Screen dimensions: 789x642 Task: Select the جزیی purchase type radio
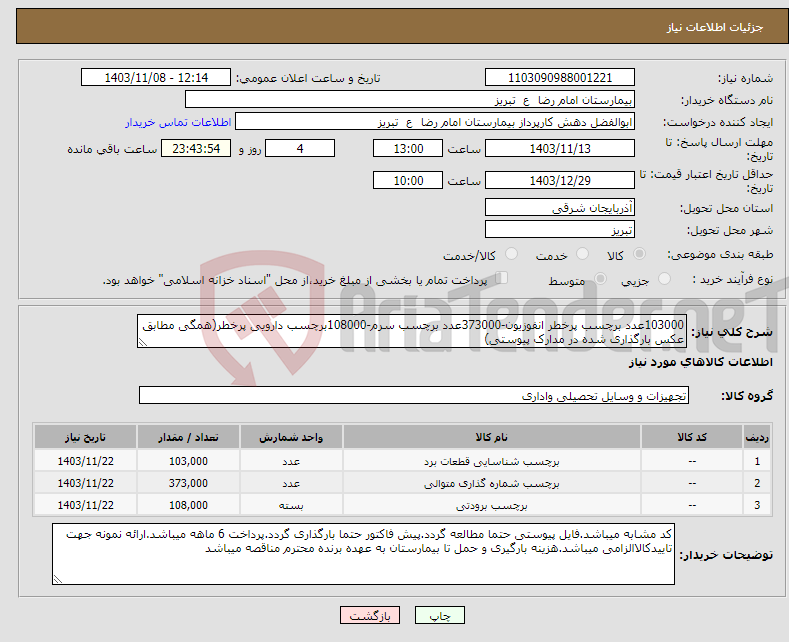(x=664, y=279)
